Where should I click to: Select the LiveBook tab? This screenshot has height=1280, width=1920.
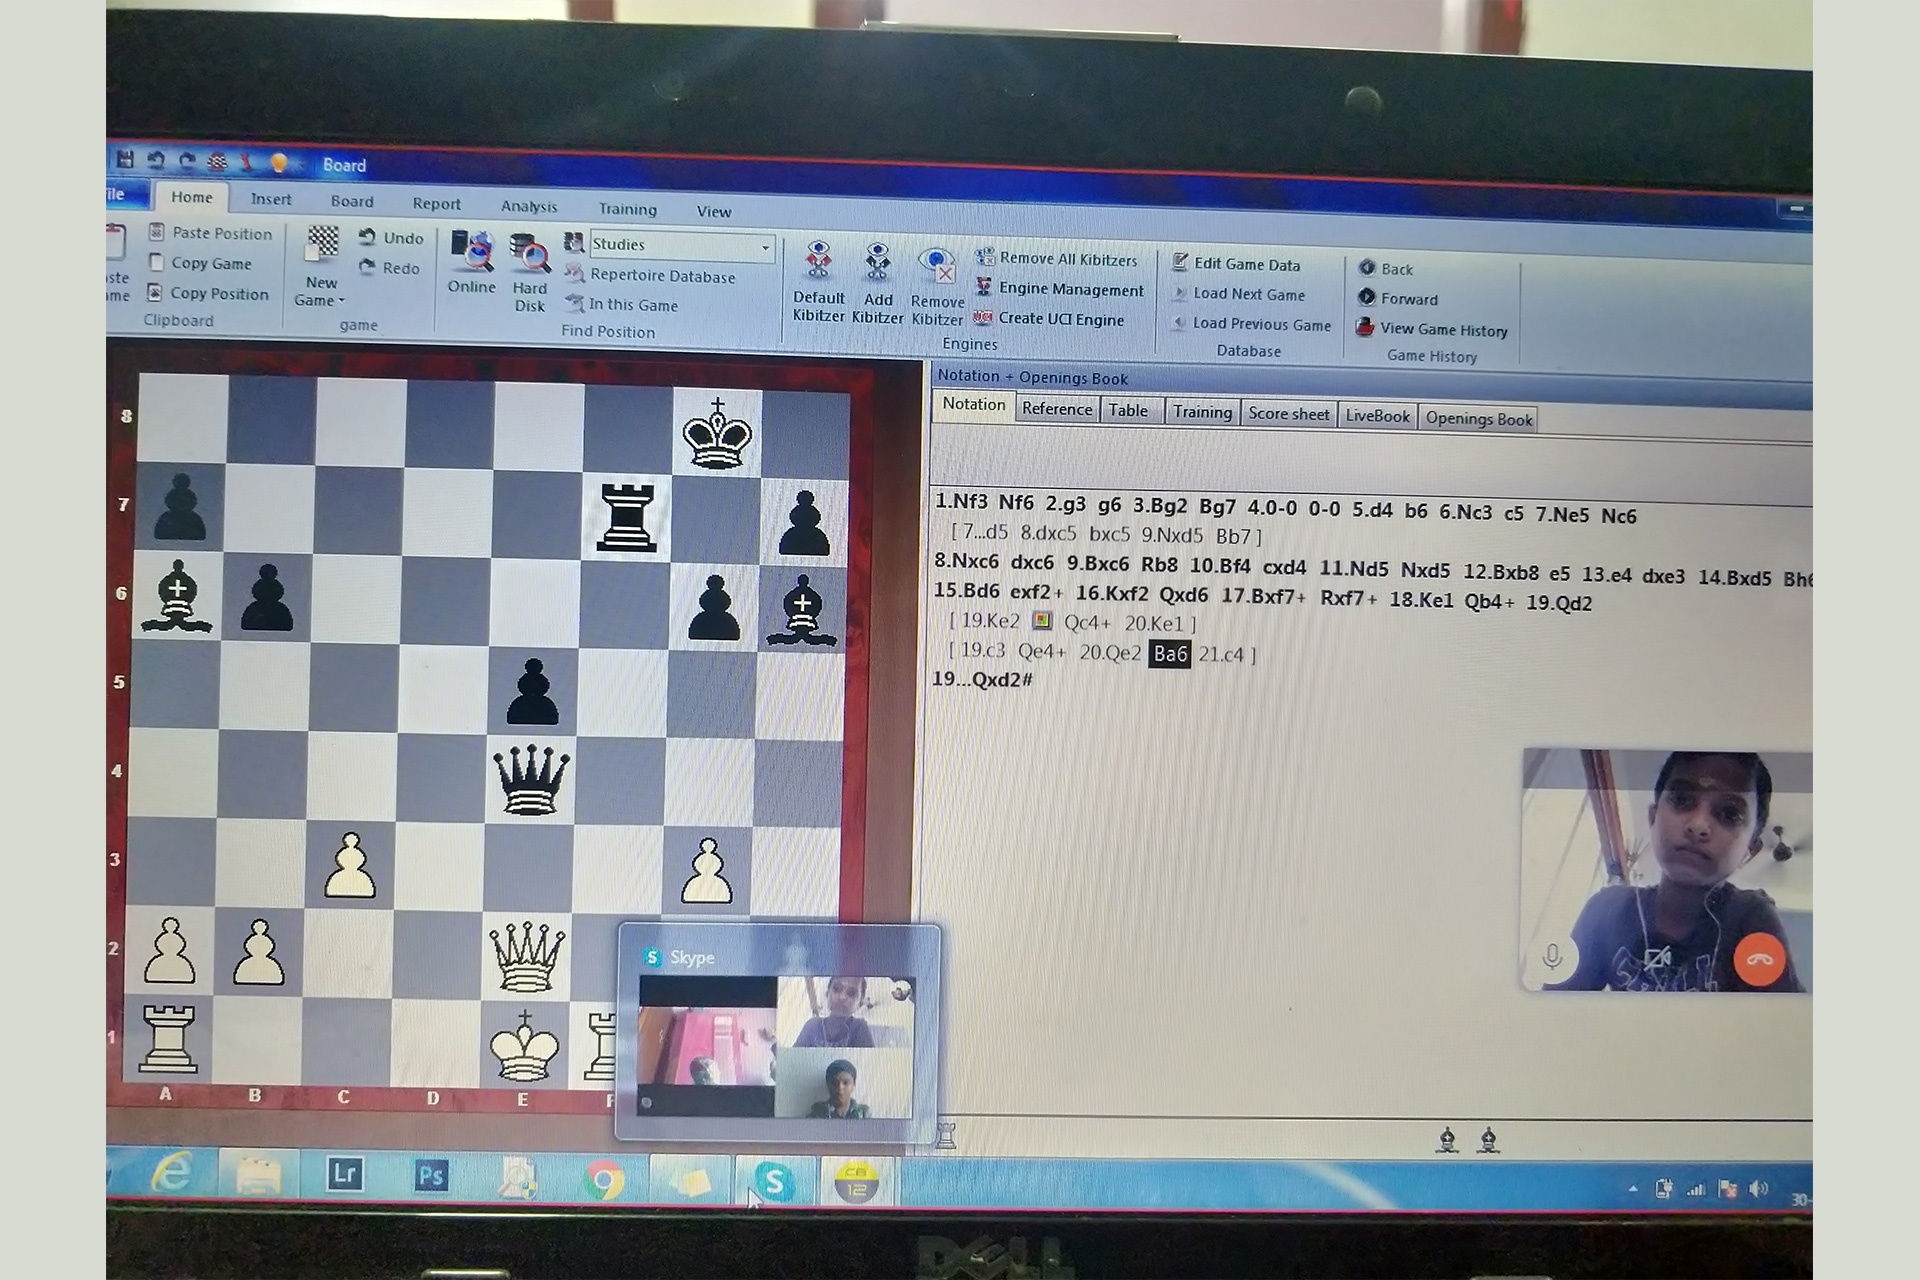coord(1377,416)
